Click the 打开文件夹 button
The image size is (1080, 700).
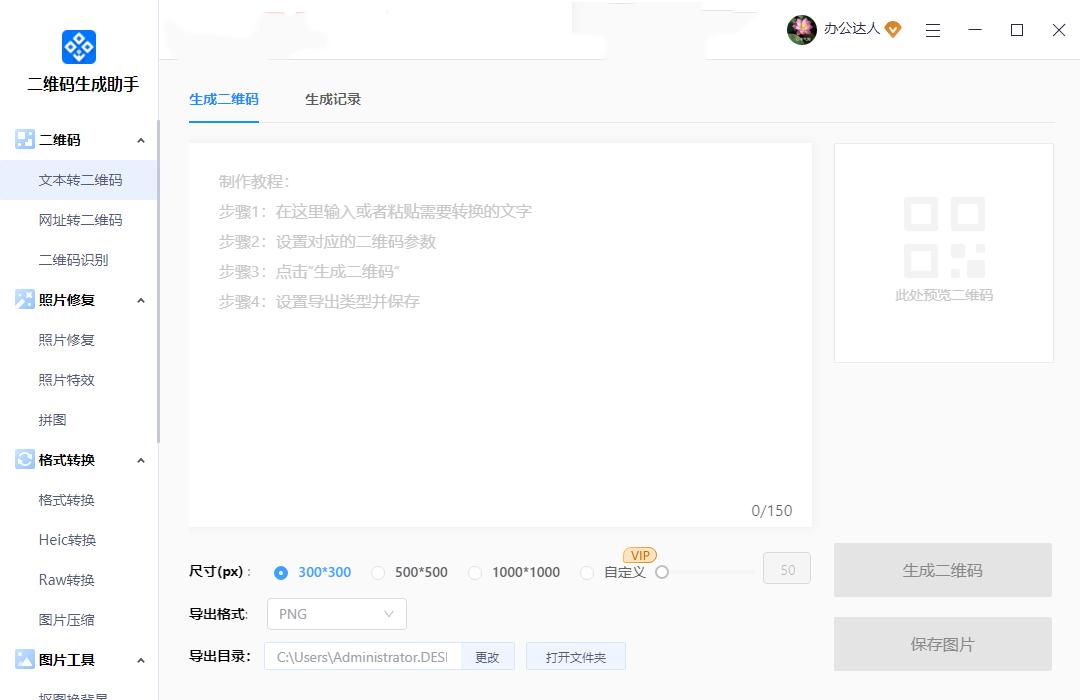click(x=576, y=656)
